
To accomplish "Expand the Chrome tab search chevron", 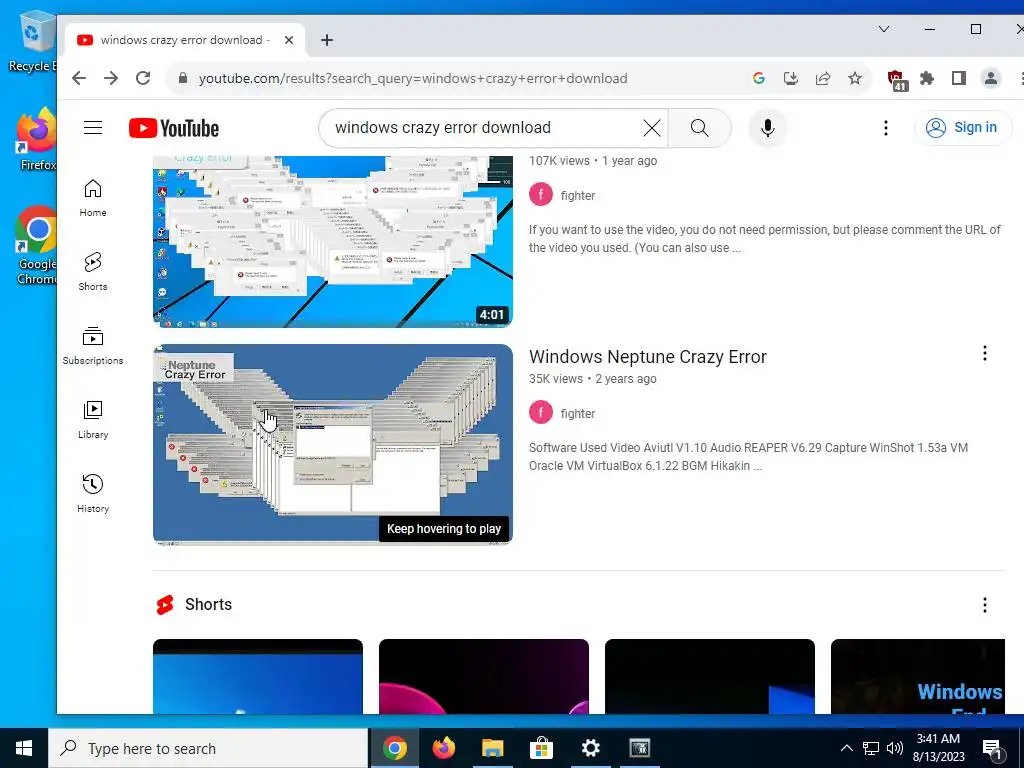I will click(884, 29).
